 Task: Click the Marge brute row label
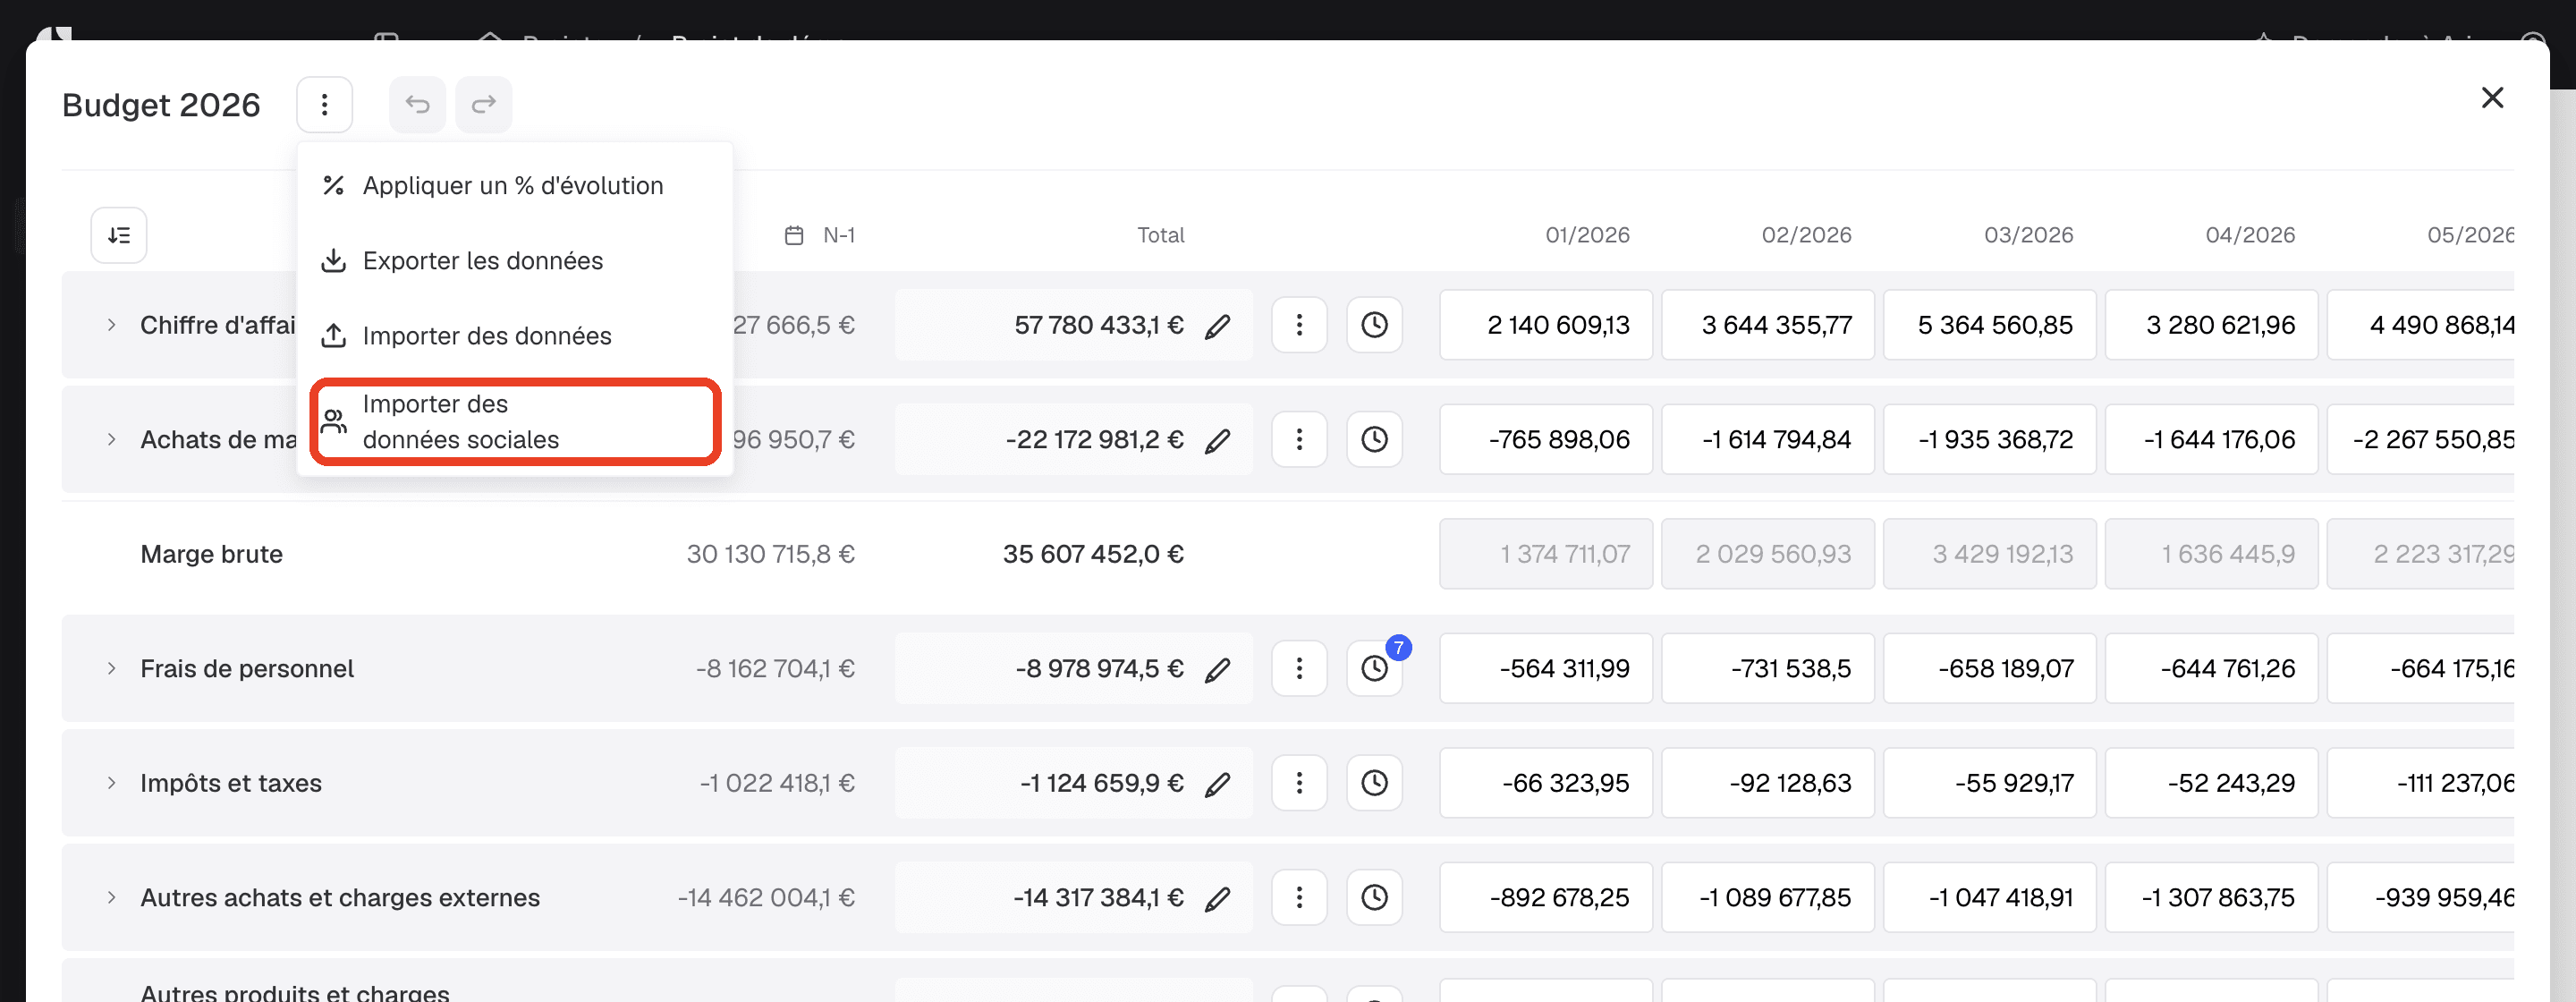[x=211, y=554]
